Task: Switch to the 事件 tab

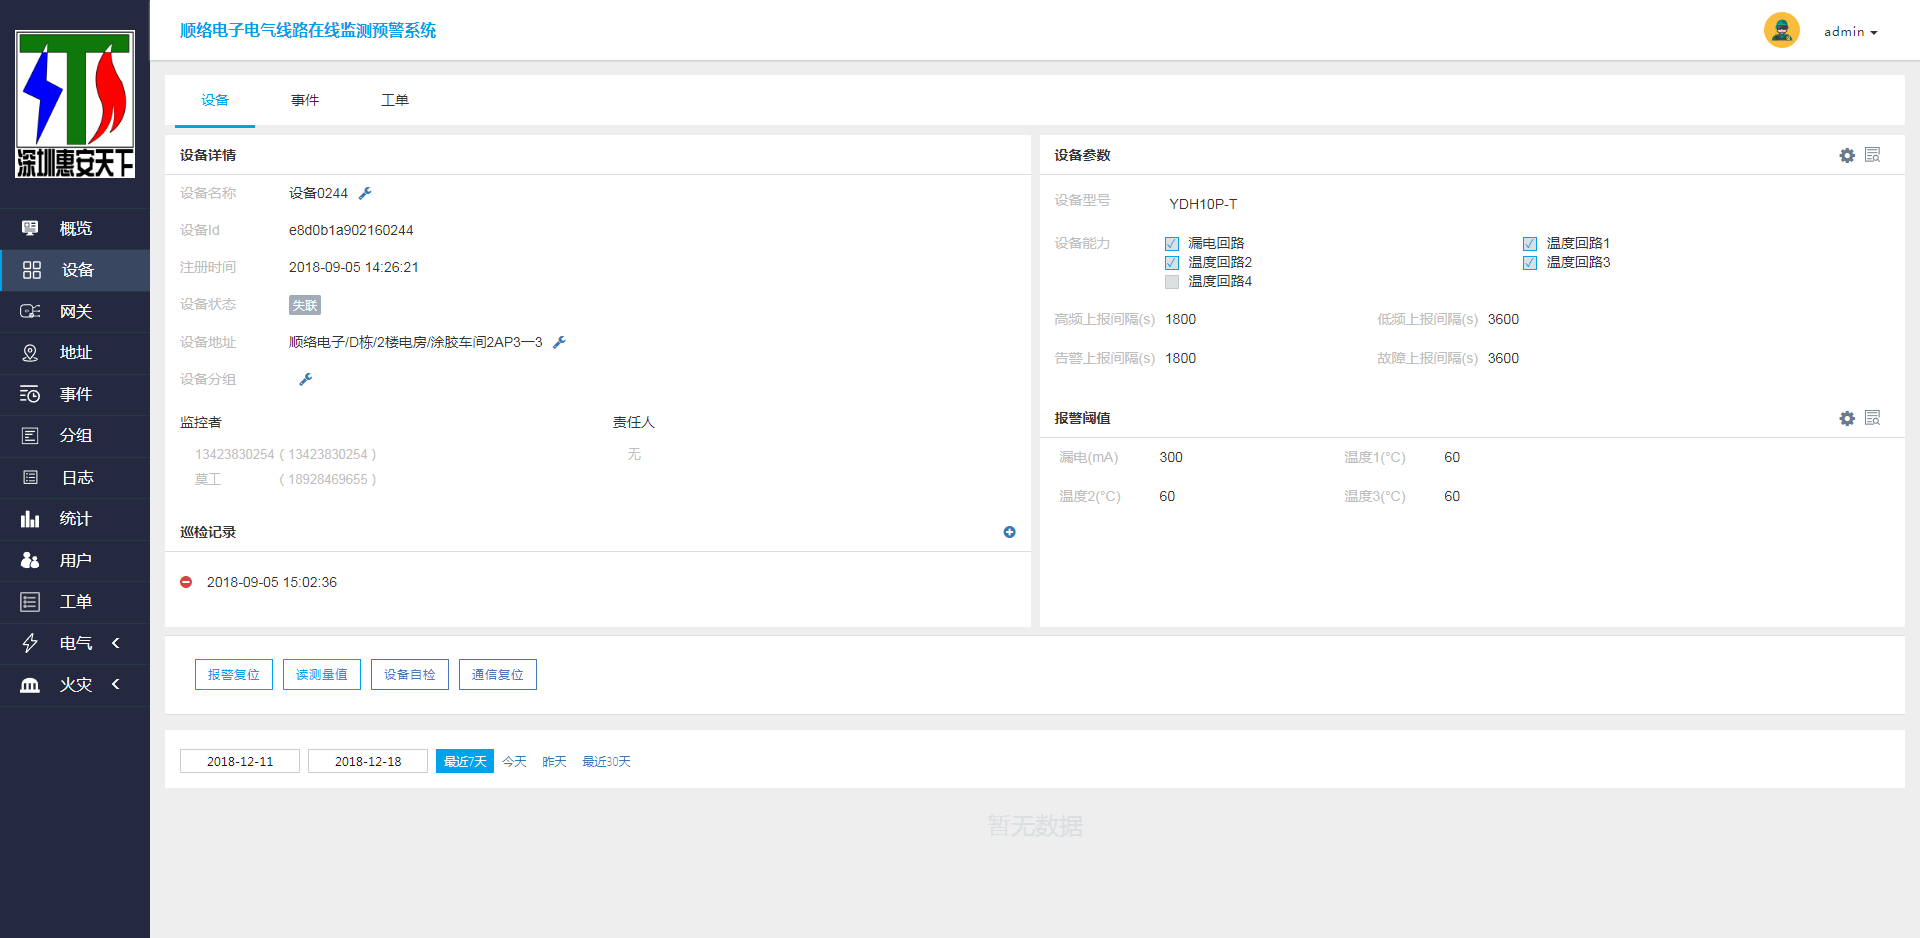Action: click(305, 100)
